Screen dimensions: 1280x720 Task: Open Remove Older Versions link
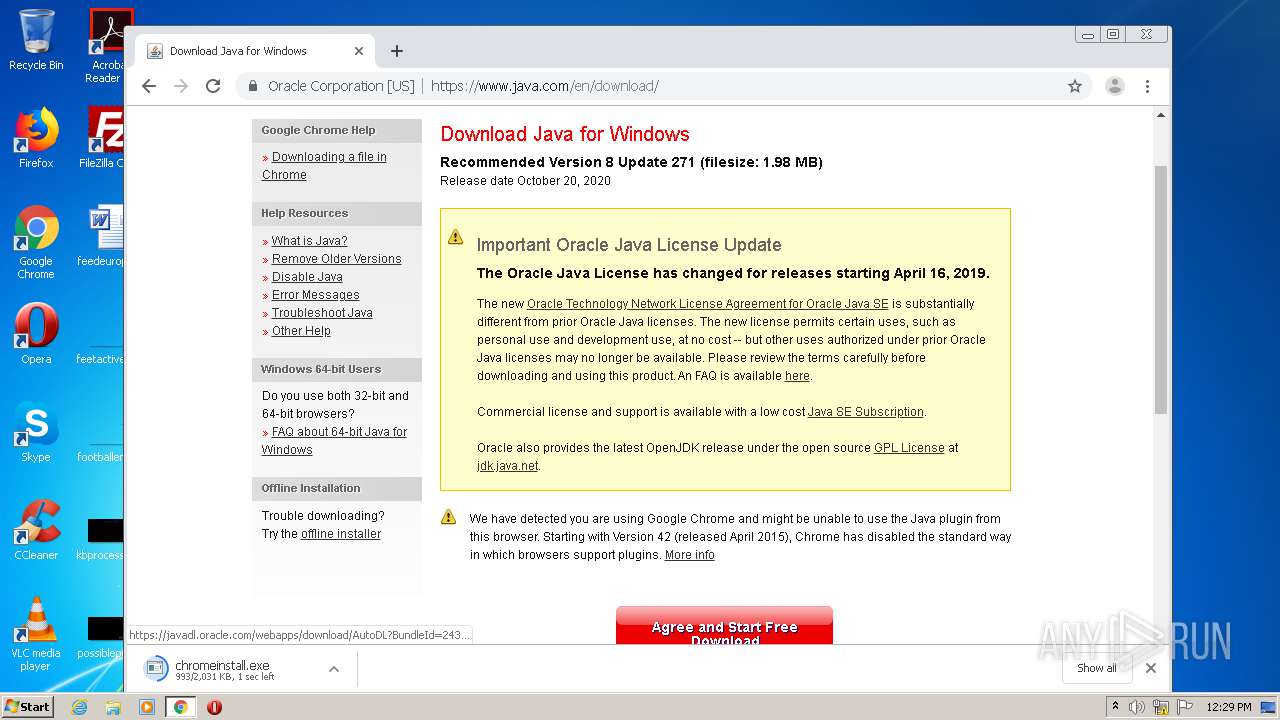[336, 259]
